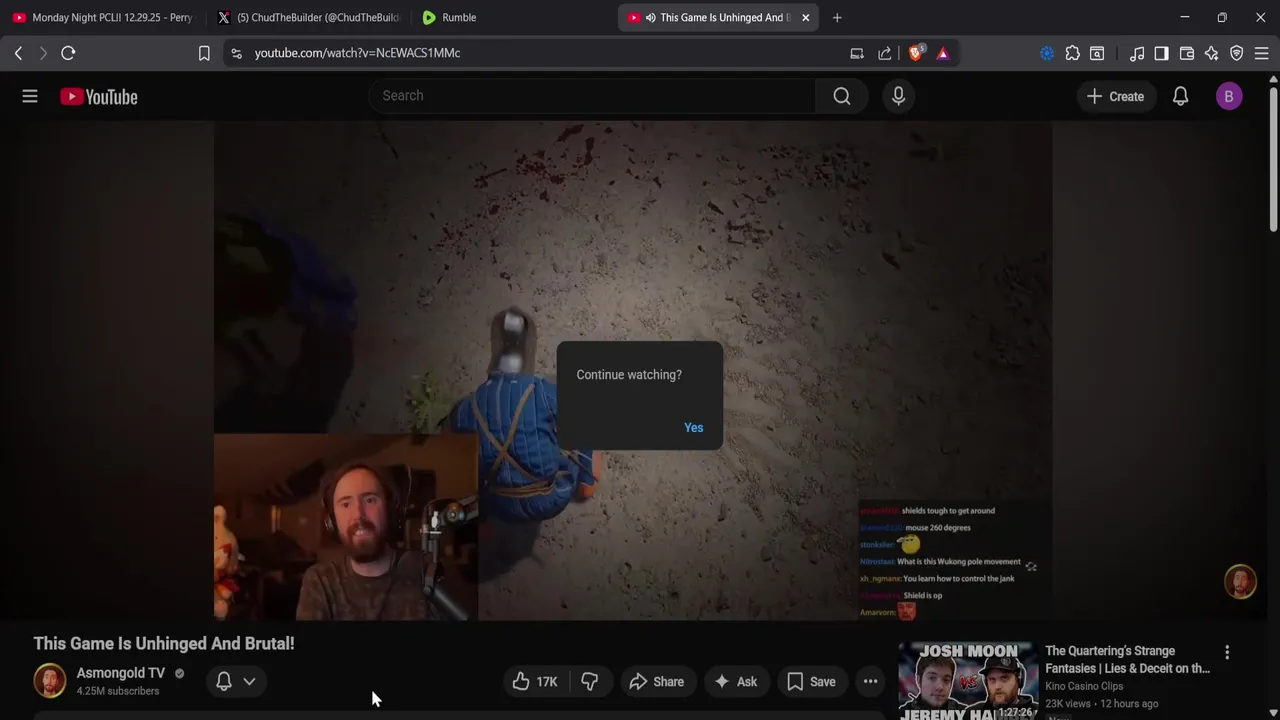
Task: Click the browser Back arrow
Action: [18, 53]
